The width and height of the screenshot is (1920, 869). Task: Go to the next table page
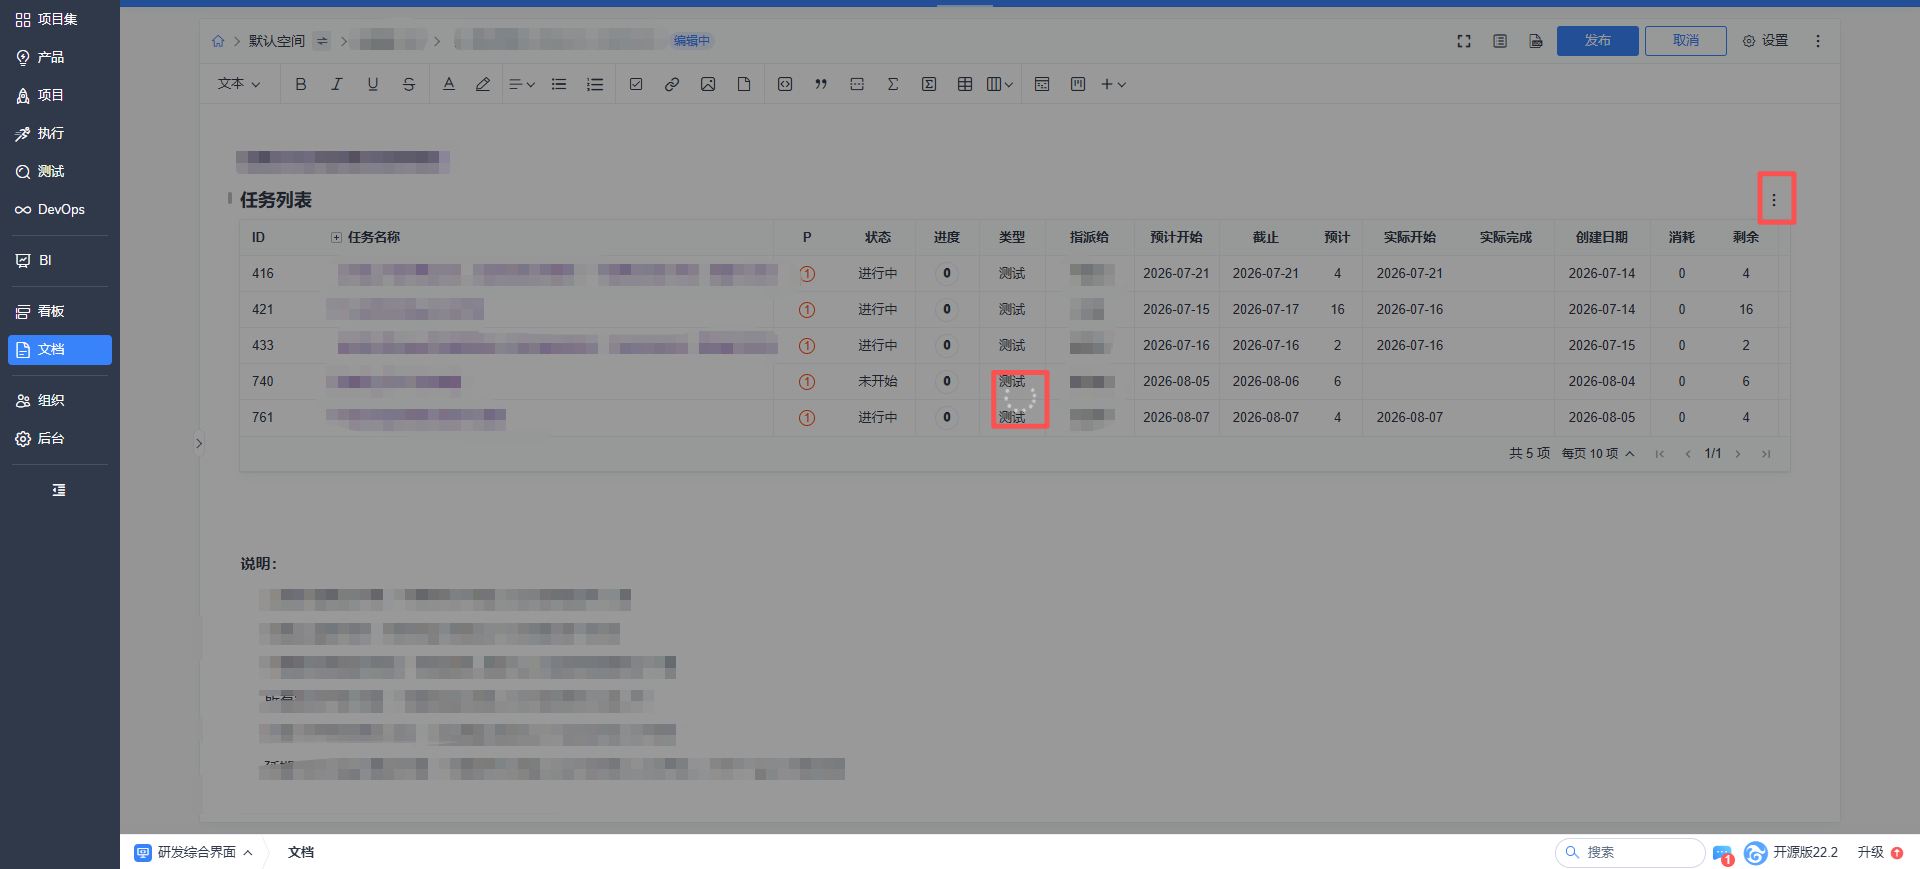point(1738,454)
